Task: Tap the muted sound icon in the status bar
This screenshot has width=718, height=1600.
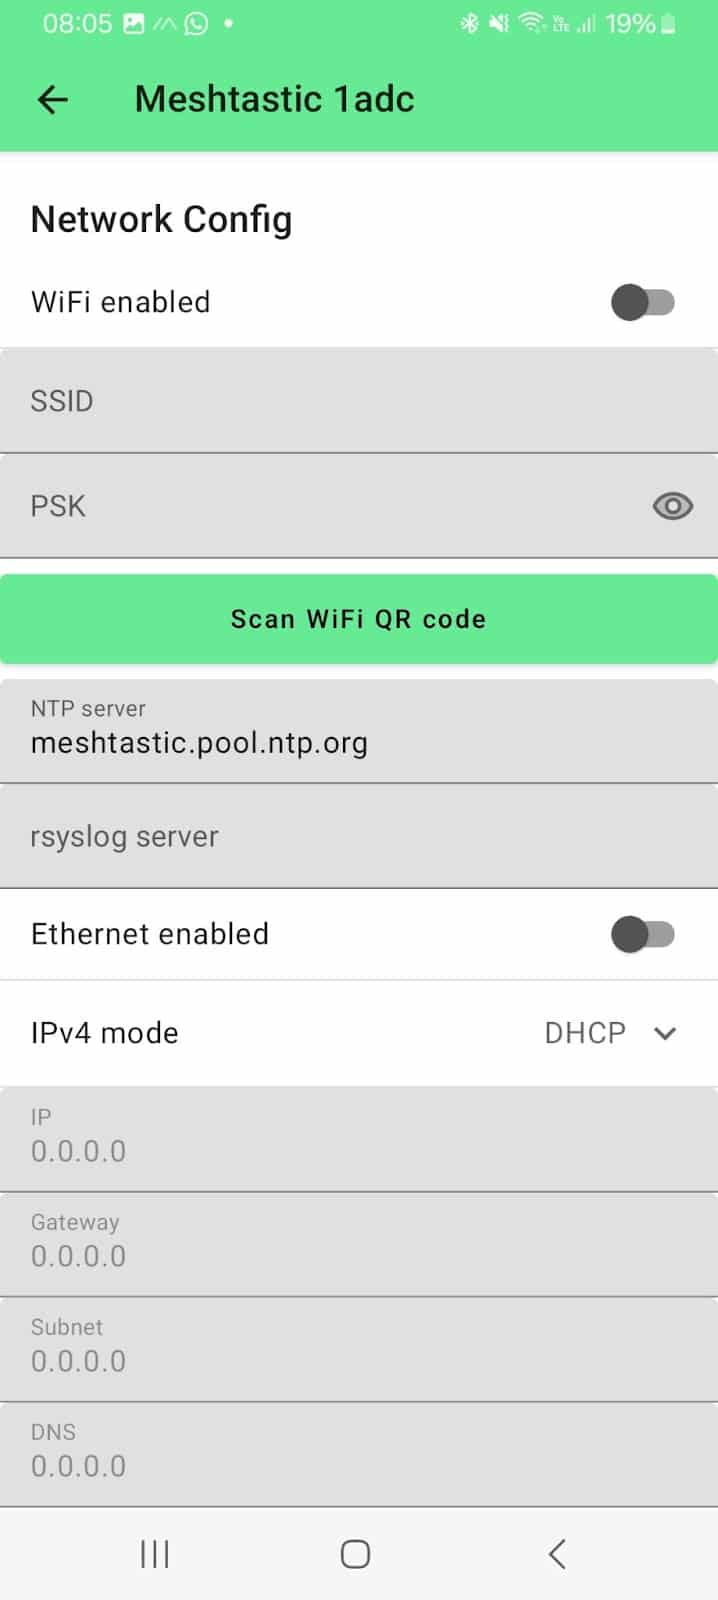Action: [498, 23]
